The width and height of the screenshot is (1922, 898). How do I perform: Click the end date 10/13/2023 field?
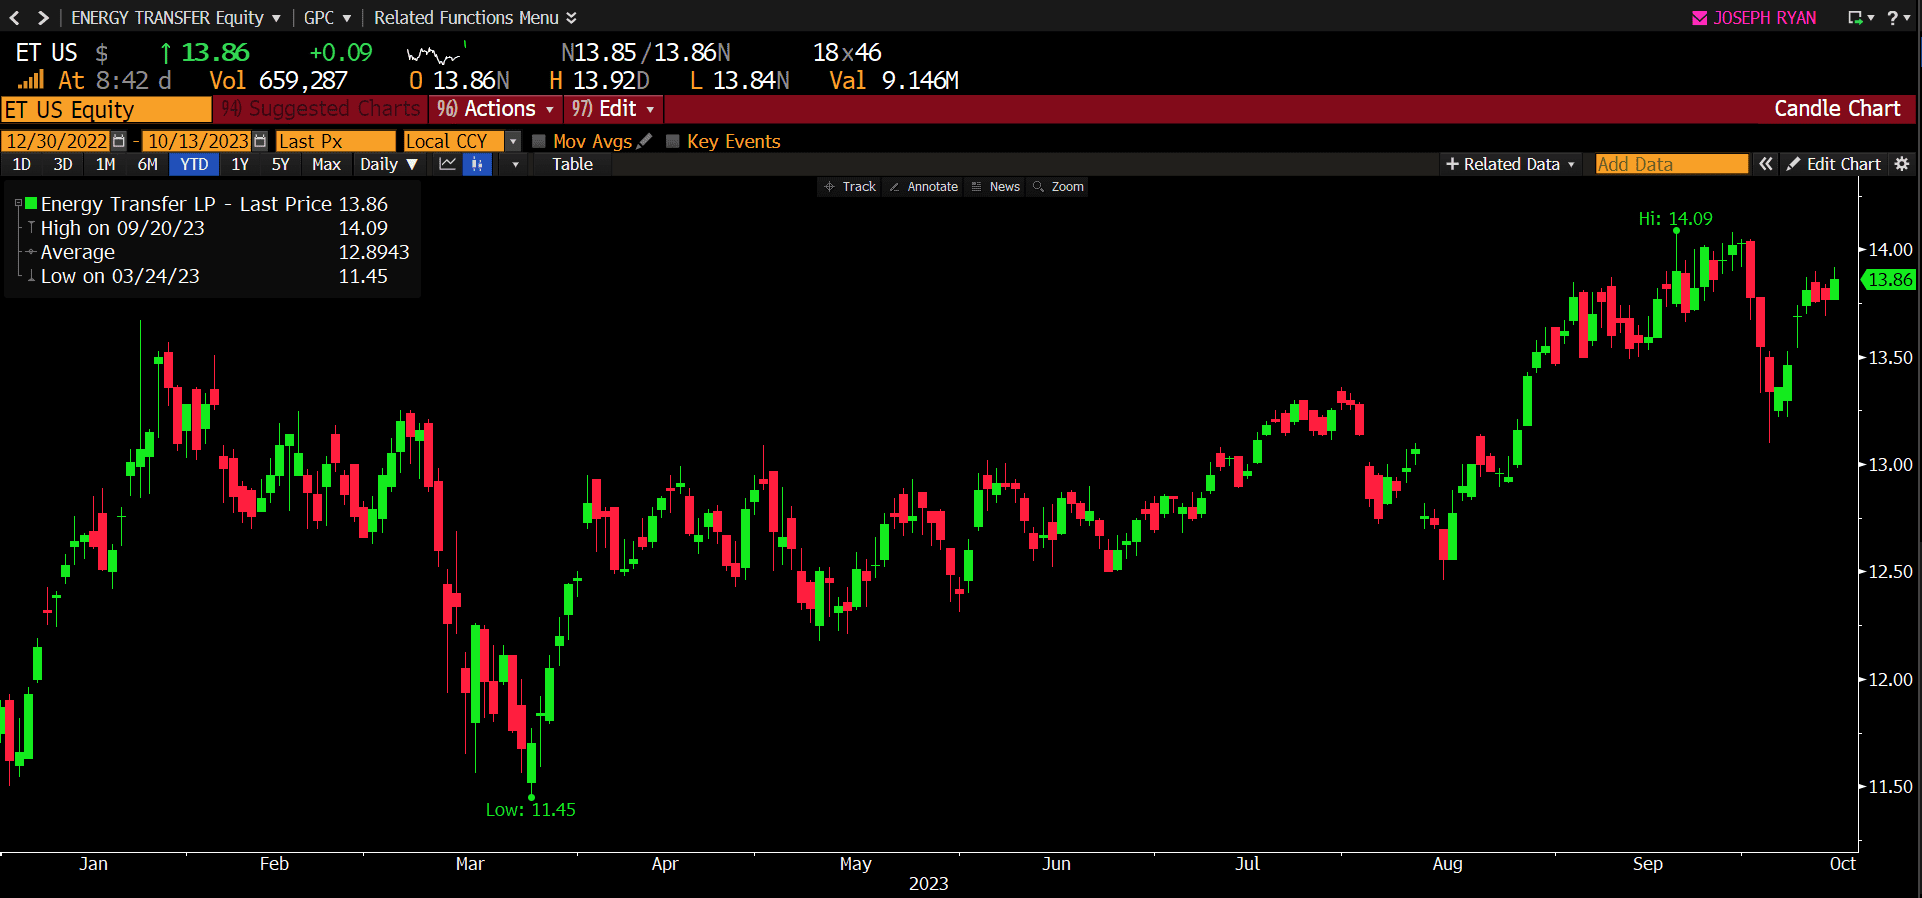click(x=197, y=141)
